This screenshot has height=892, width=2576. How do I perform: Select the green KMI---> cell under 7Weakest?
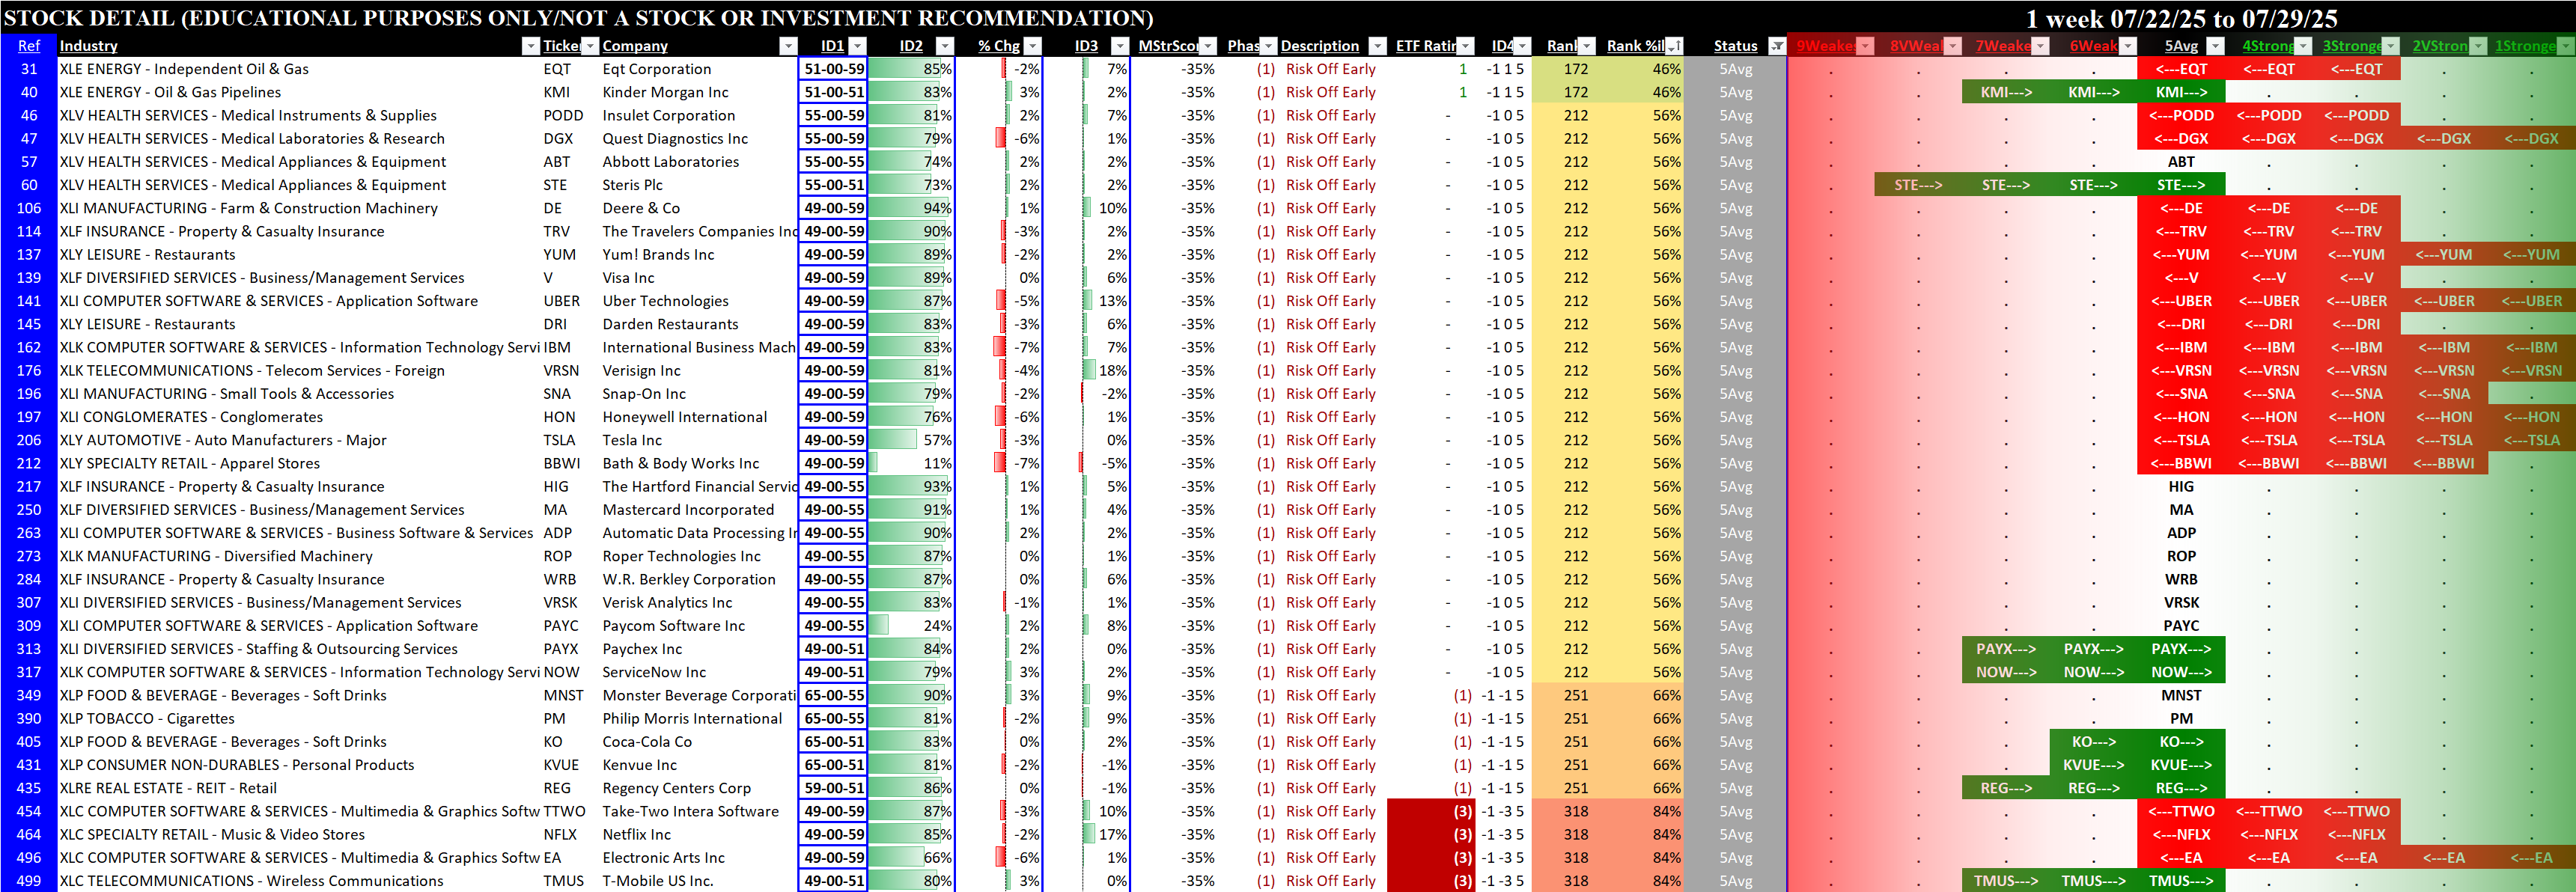2006,92
